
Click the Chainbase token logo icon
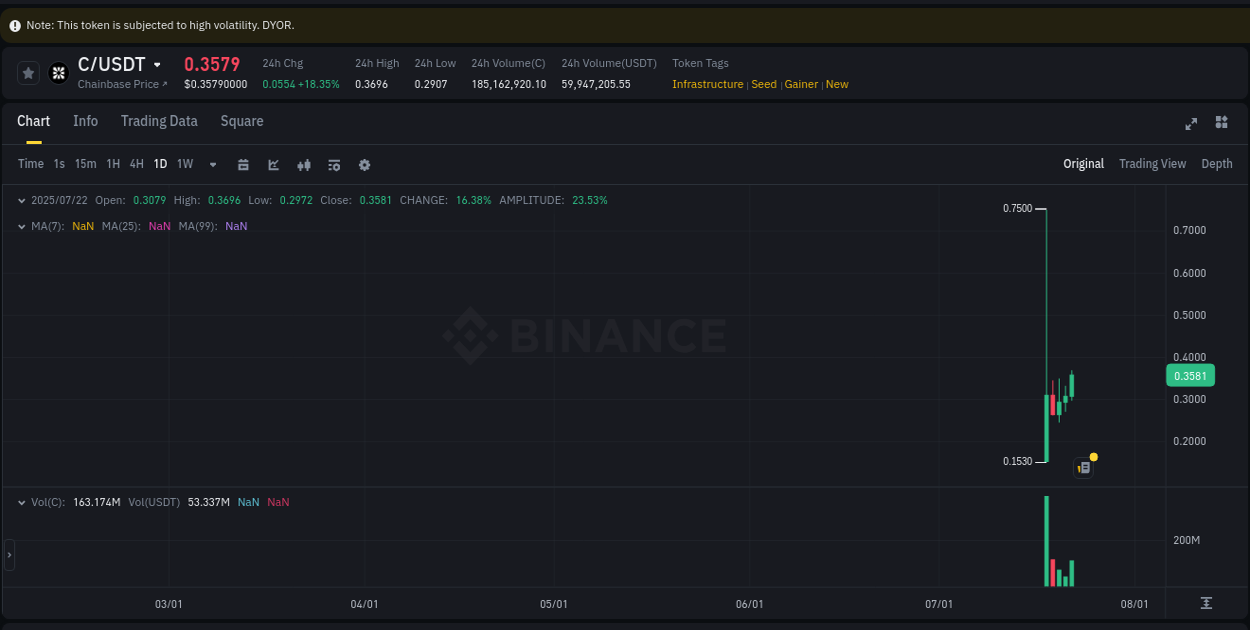click(58, 72)
